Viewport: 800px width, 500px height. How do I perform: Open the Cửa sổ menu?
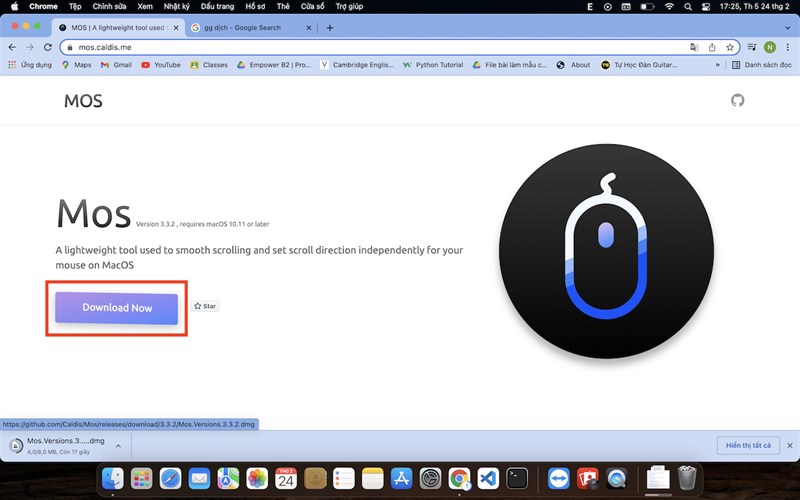tap(312, 7)
